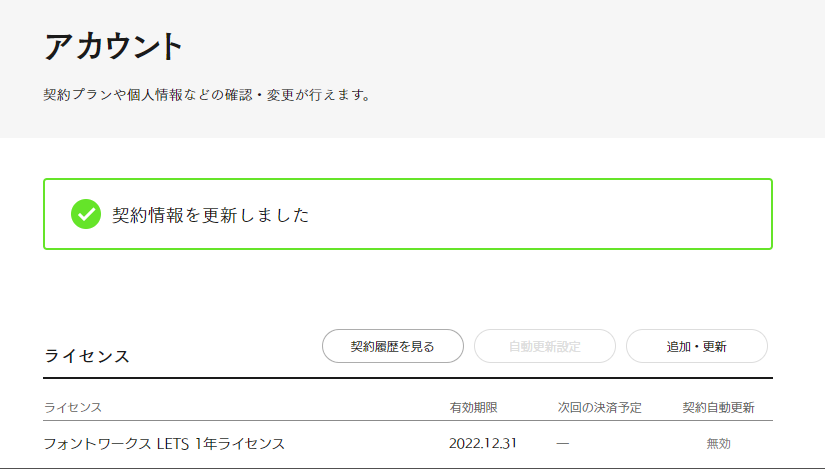Click the ライセンス section heading above the table
This screenshot has height=469, width=825.
coord(87,356)
